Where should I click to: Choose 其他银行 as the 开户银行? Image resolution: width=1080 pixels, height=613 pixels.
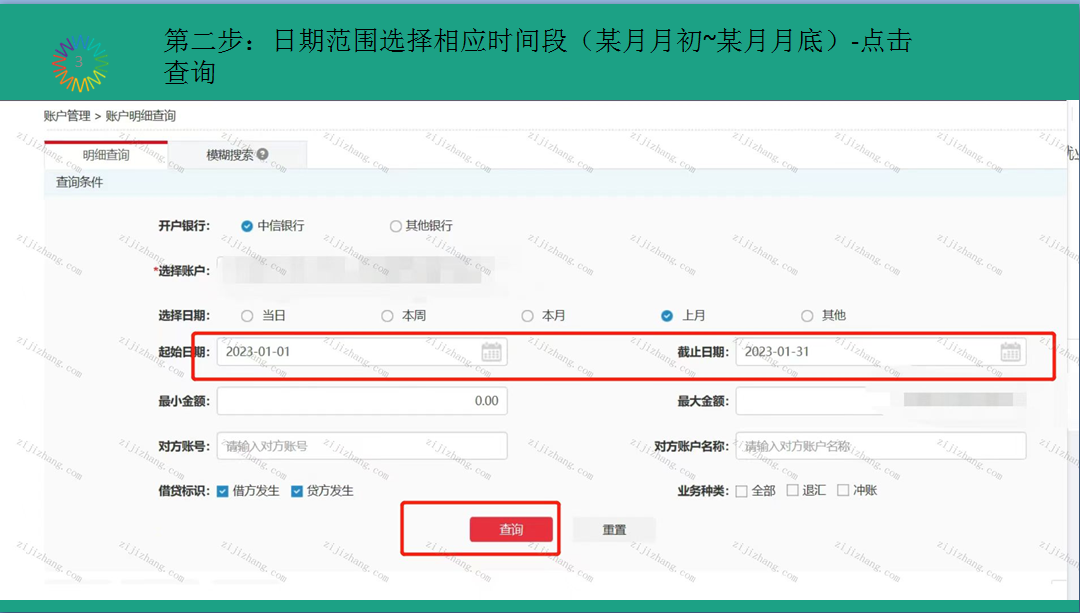tap(396, 226)
